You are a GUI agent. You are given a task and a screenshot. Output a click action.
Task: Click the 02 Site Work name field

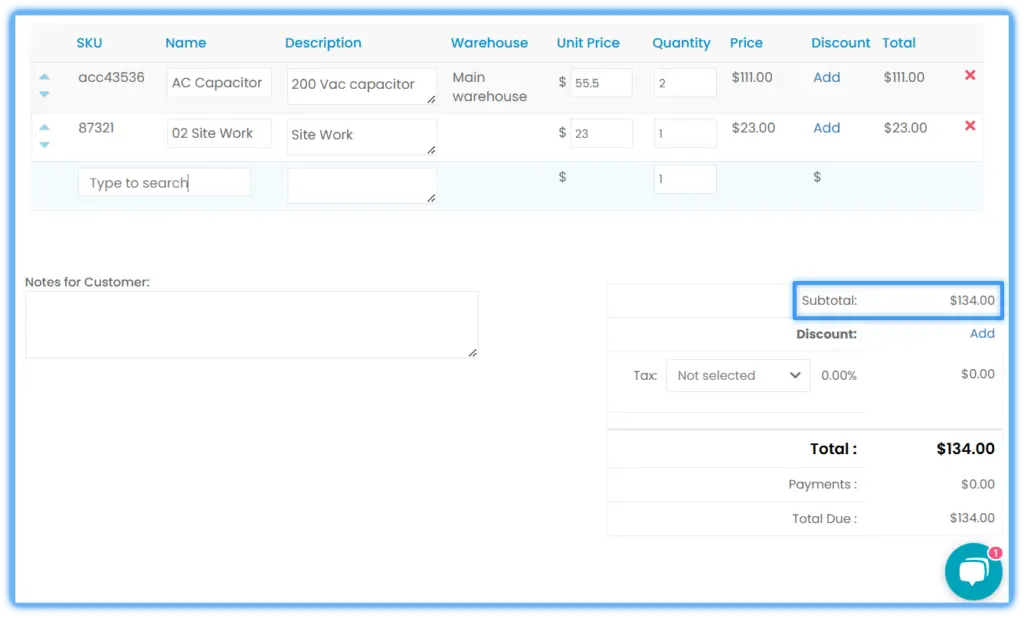click(219, 133)
